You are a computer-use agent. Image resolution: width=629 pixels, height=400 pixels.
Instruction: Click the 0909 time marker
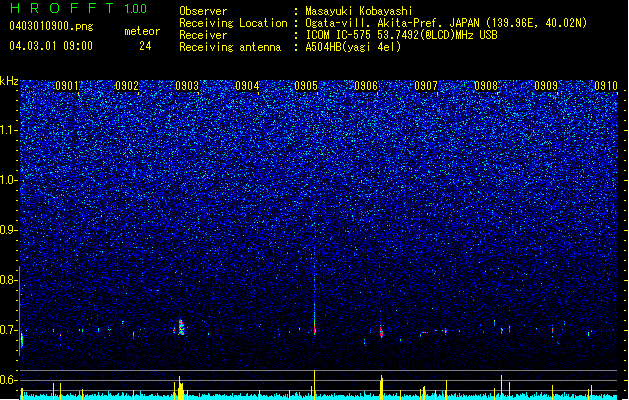pos(546,86)
